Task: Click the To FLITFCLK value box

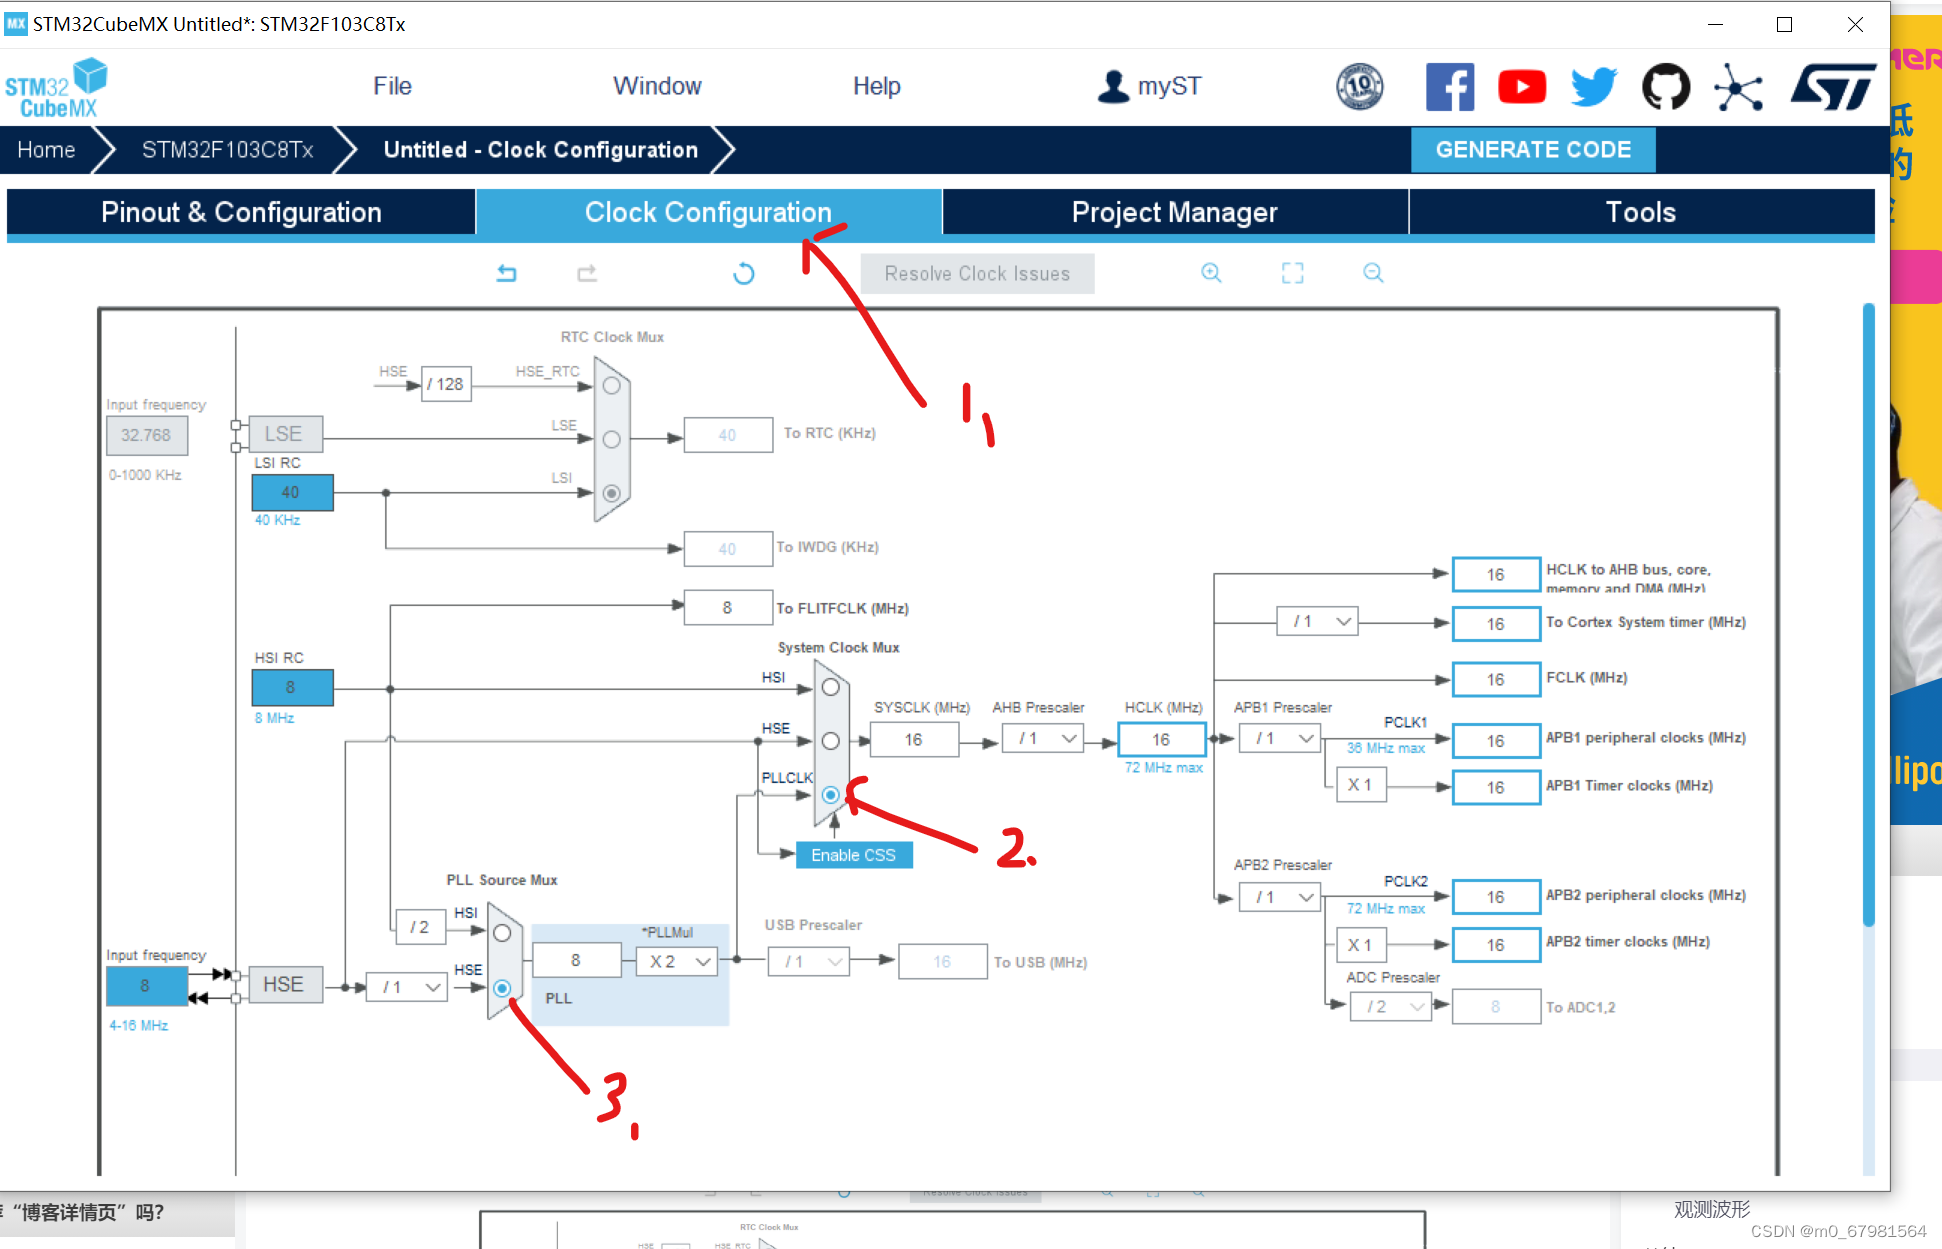Action: point(728,607)
